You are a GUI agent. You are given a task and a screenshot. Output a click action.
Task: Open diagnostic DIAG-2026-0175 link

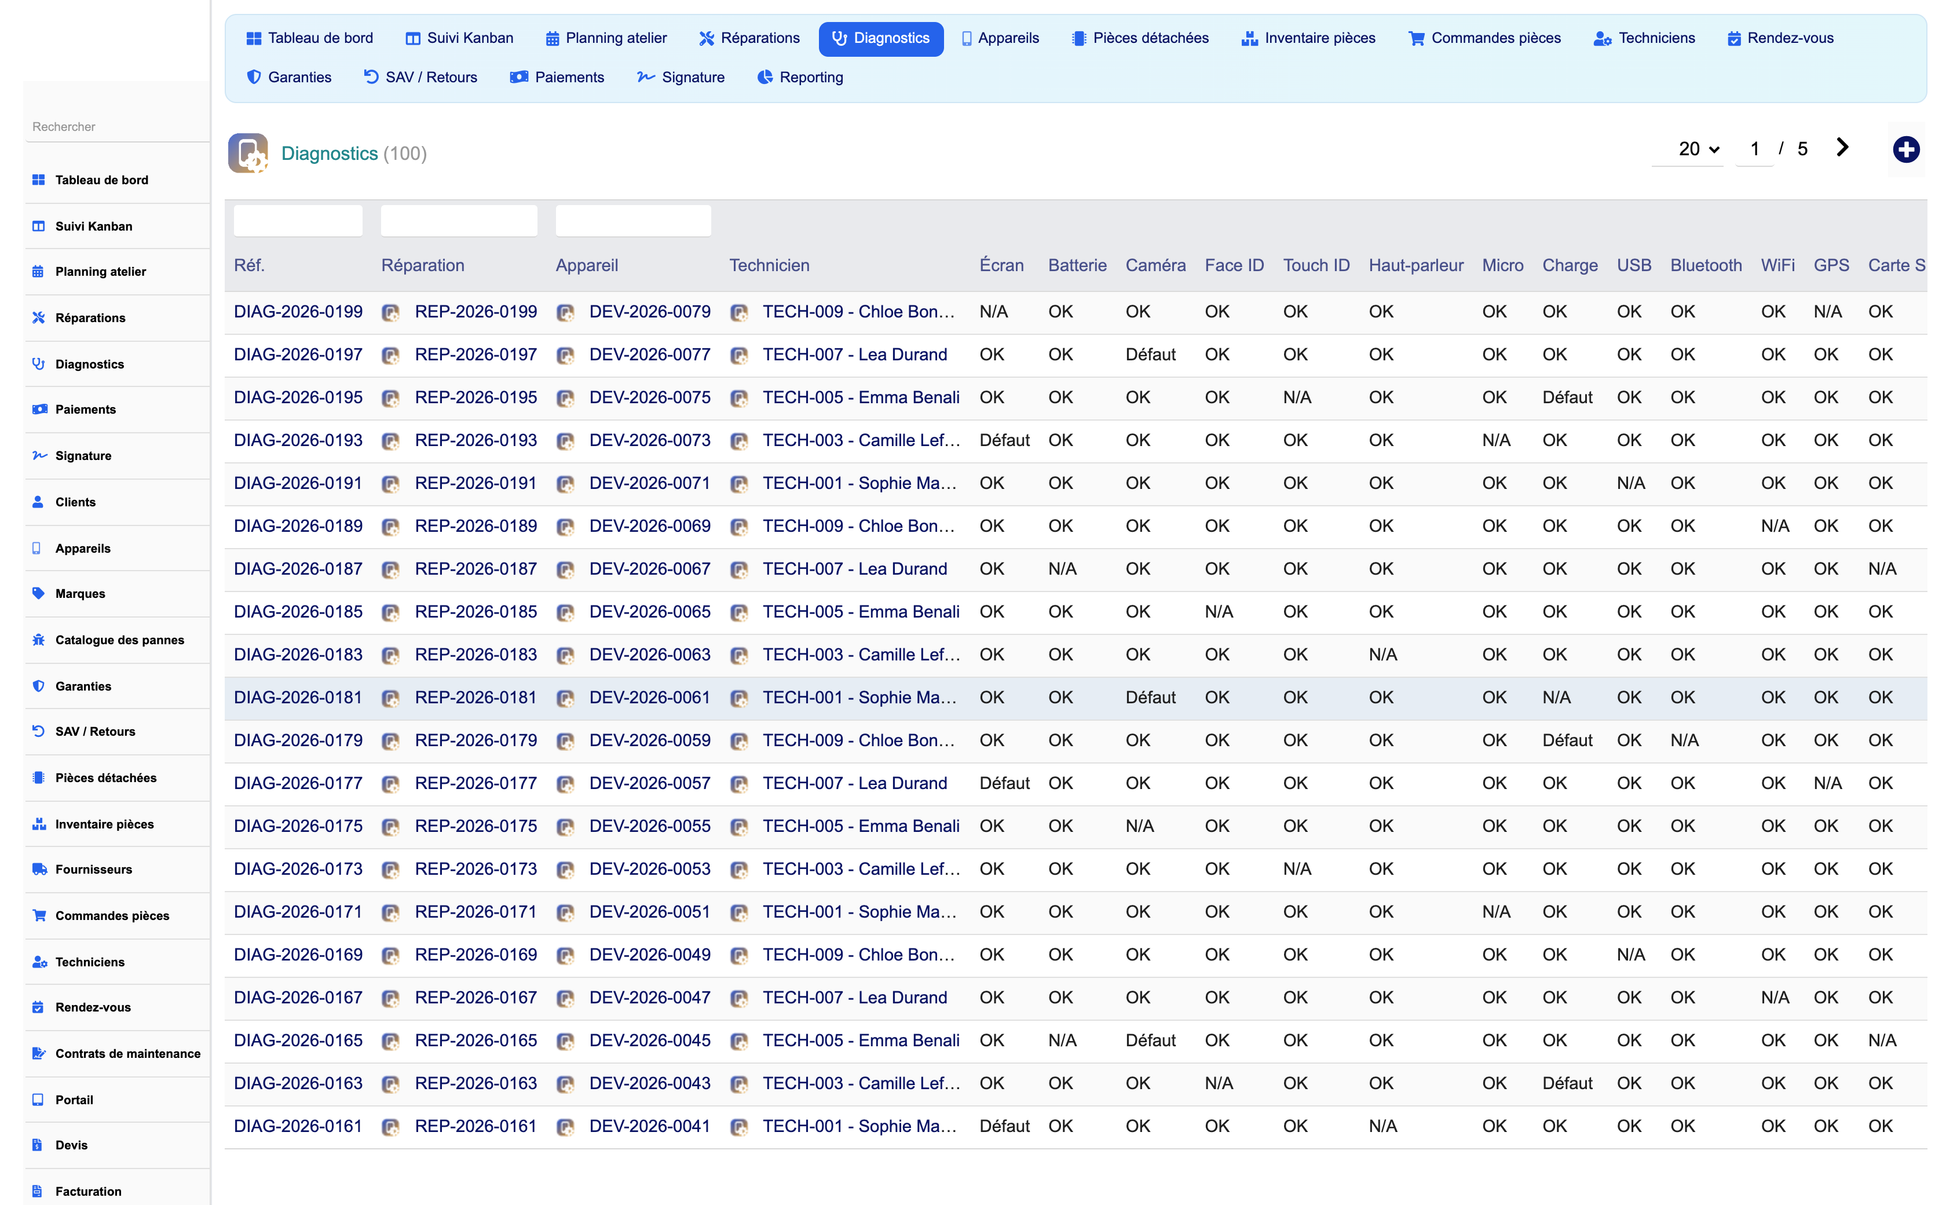298,826
